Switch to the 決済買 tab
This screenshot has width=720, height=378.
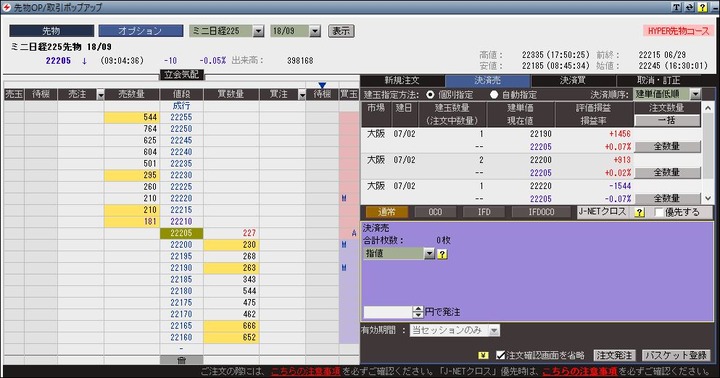click(573, 80)
